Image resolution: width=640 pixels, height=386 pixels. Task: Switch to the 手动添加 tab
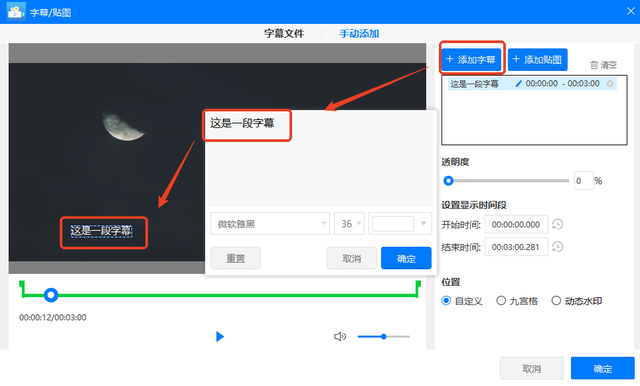pos(359,33)
